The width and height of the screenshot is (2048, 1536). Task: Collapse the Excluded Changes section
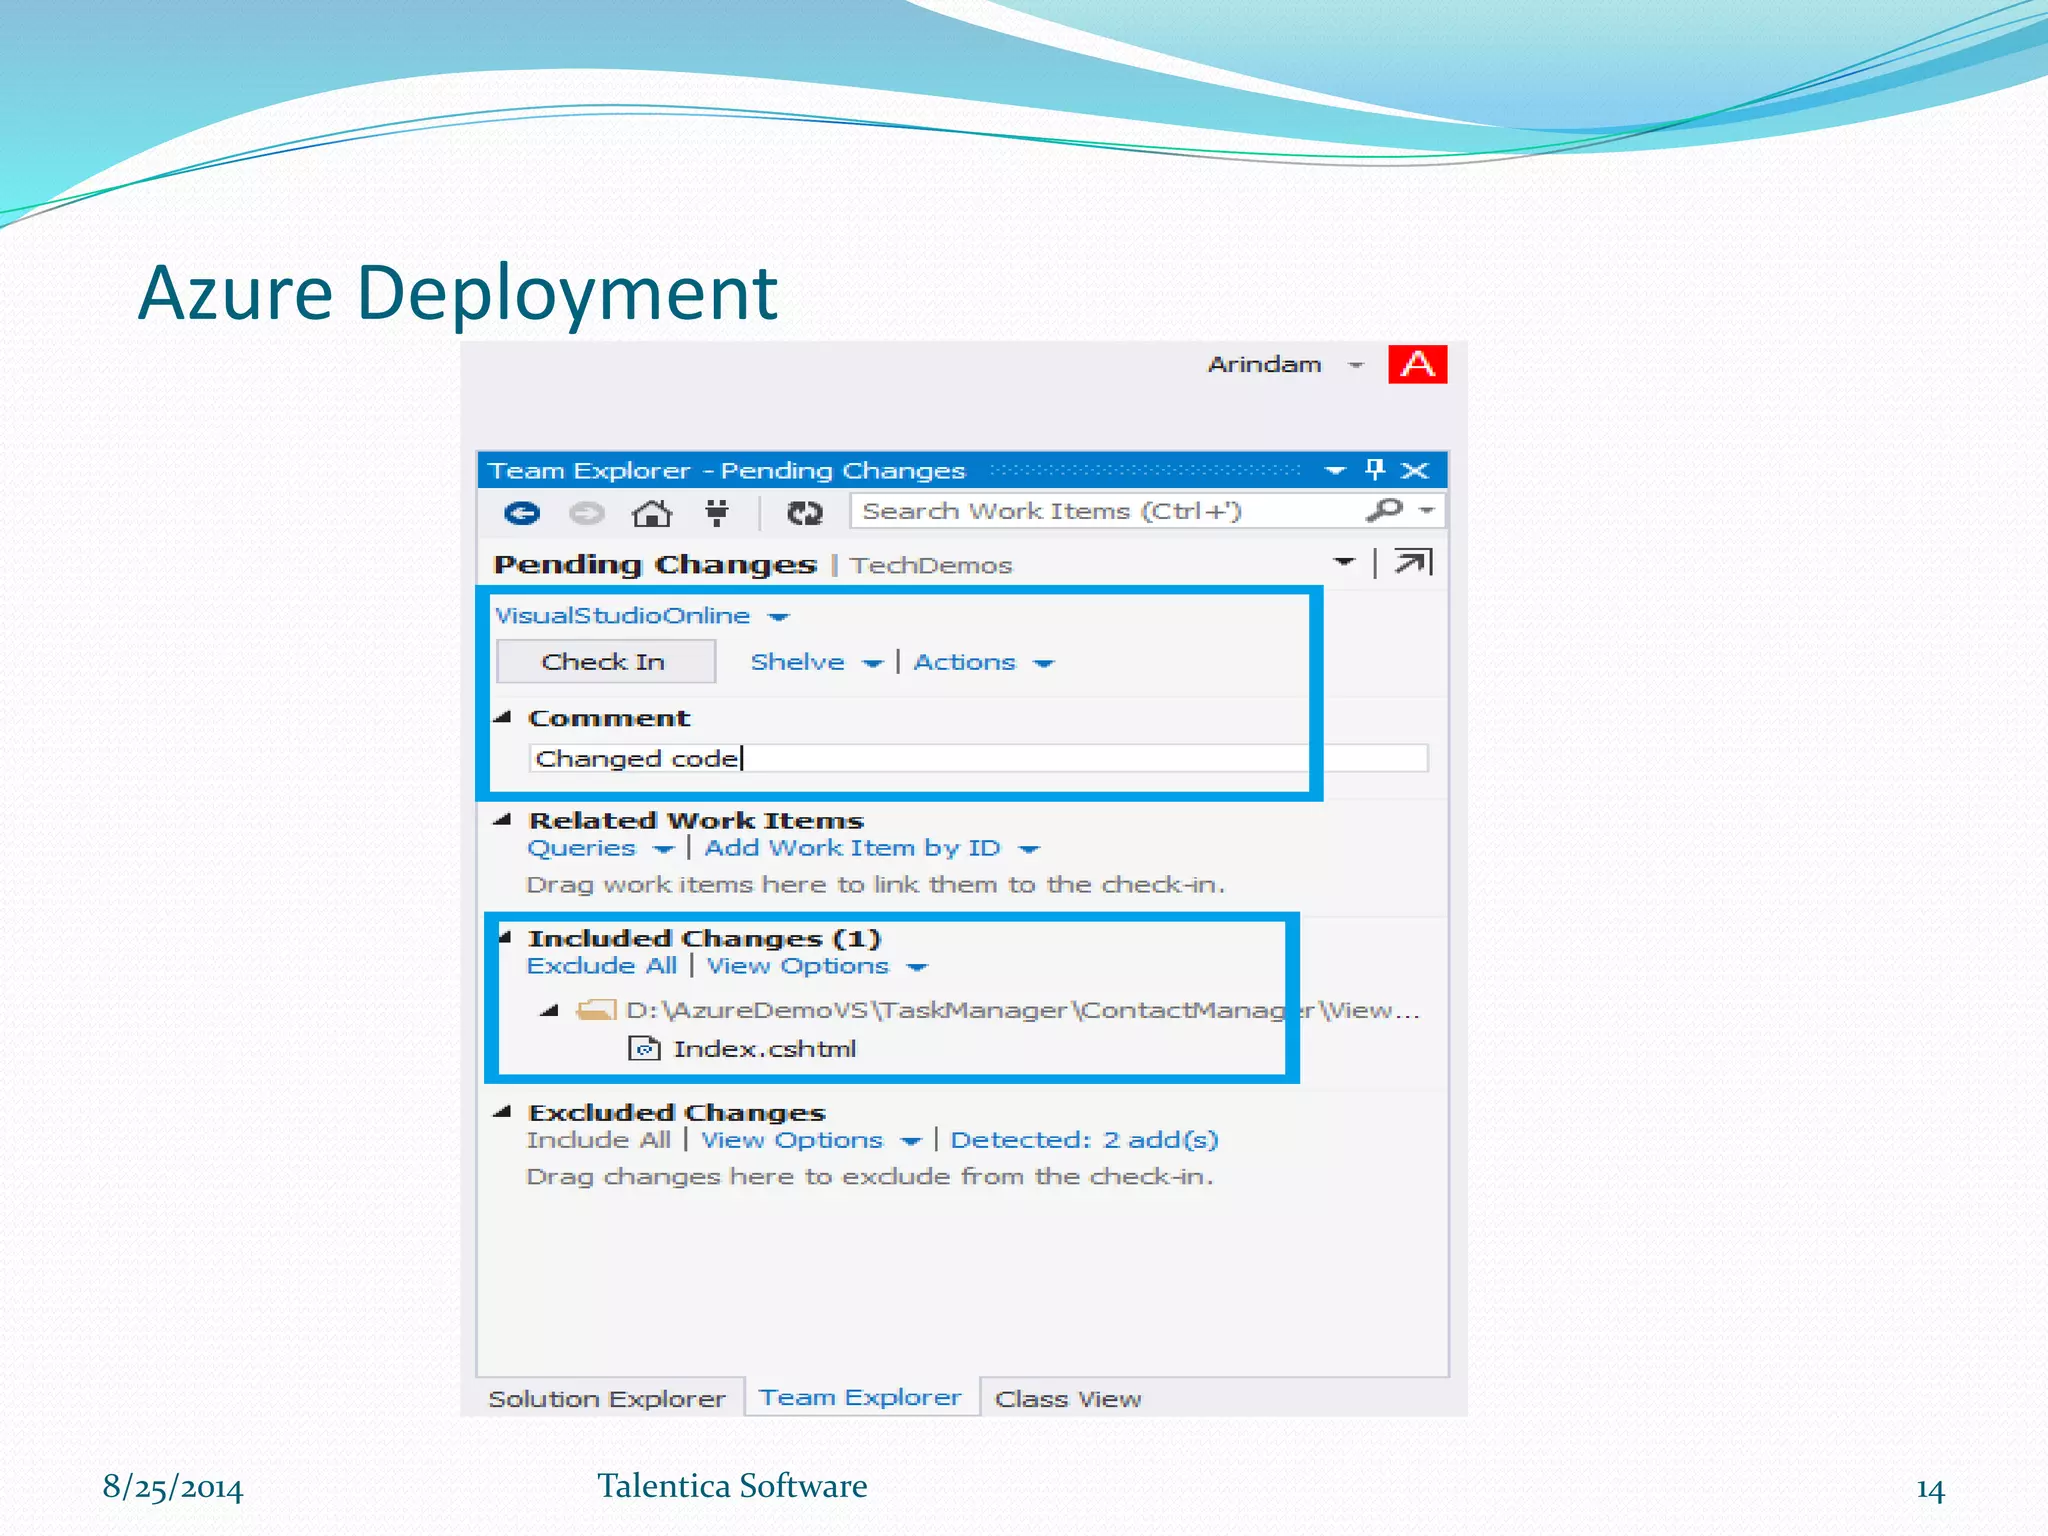pyautogui.click(x=503, y=1111)
